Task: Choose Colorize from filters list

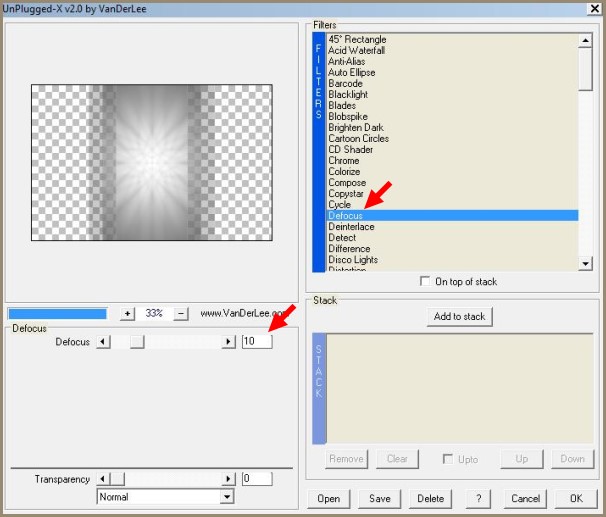Action: 345,172
